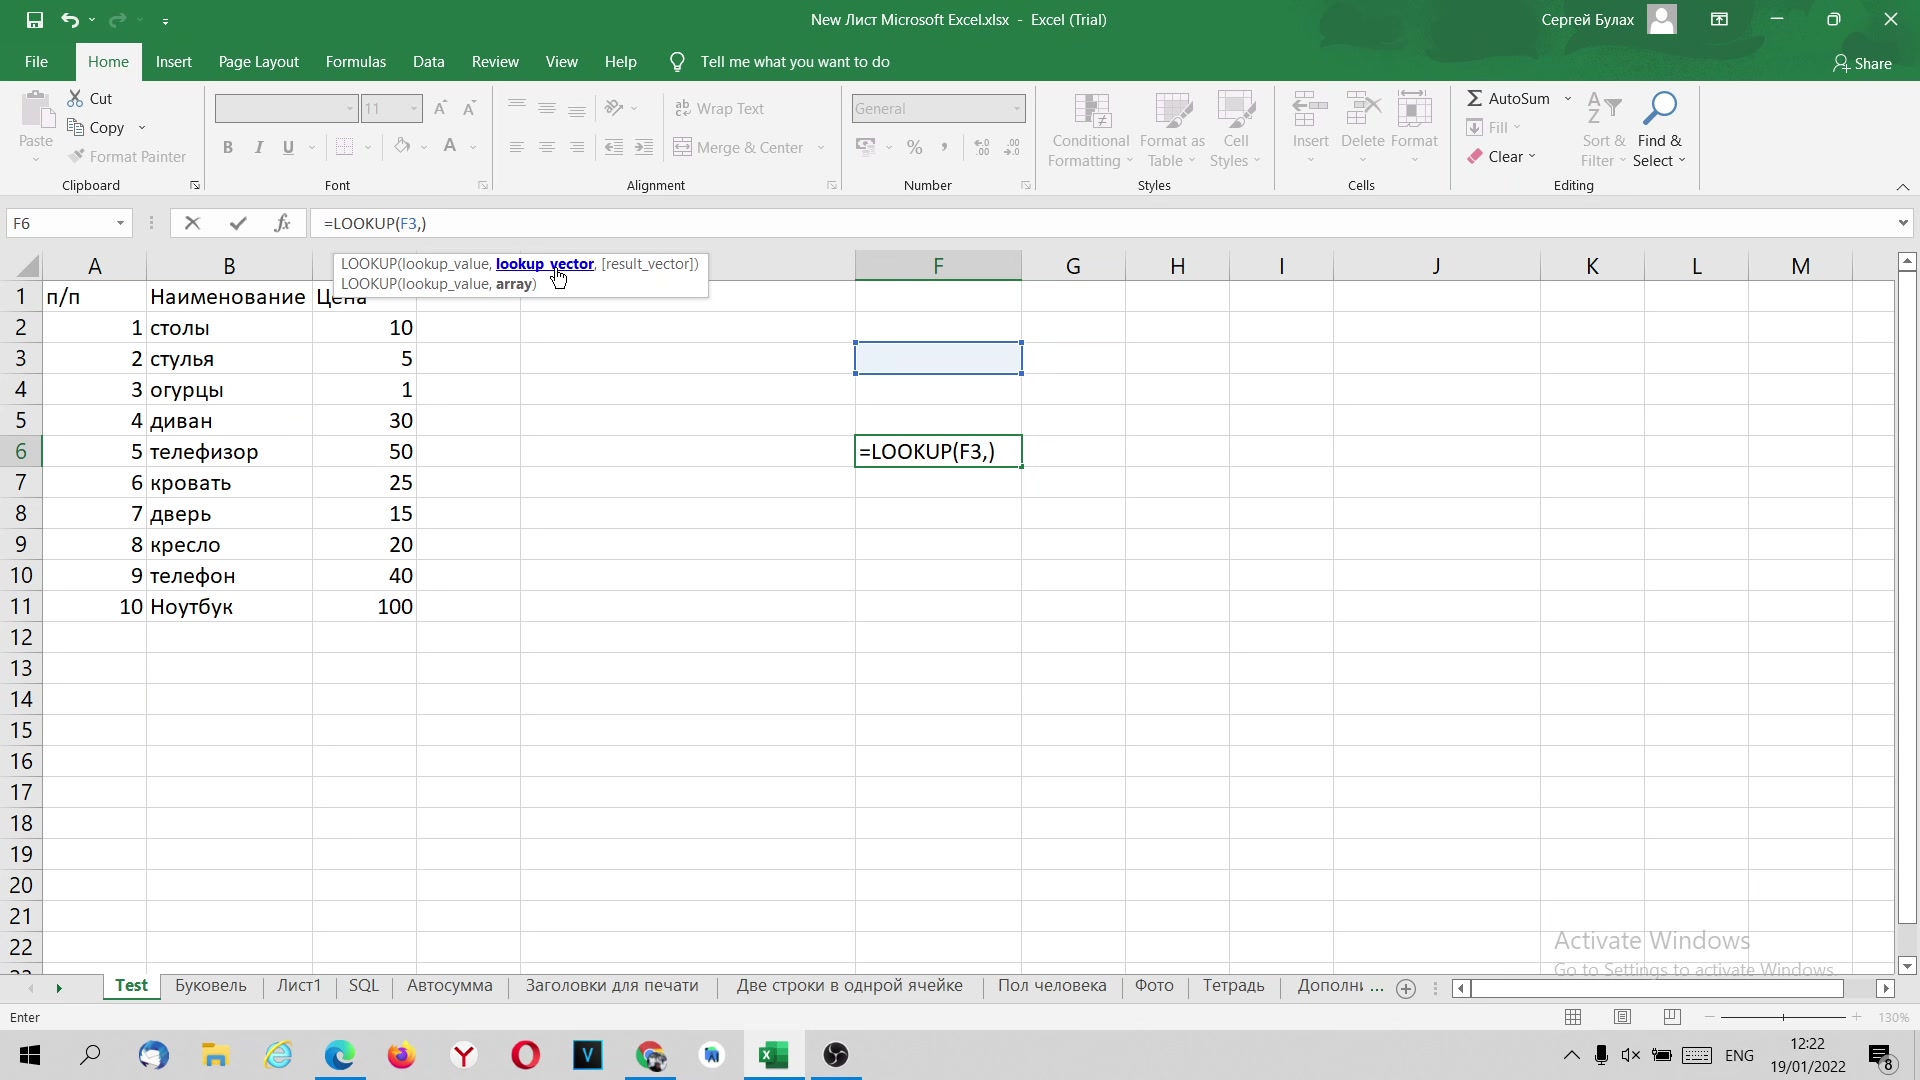Apply Percent Style to selection
The height and width of the screenshot is (1080, 1920).
[915, 147]
